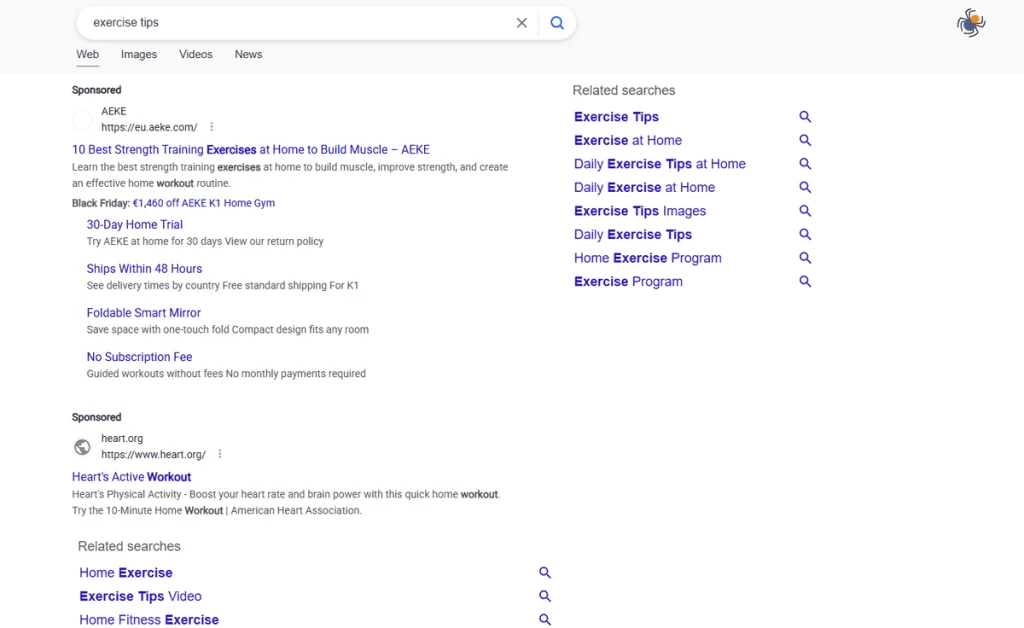Open the 30-Day Home Trial sitelink

(x=135, y=225)
